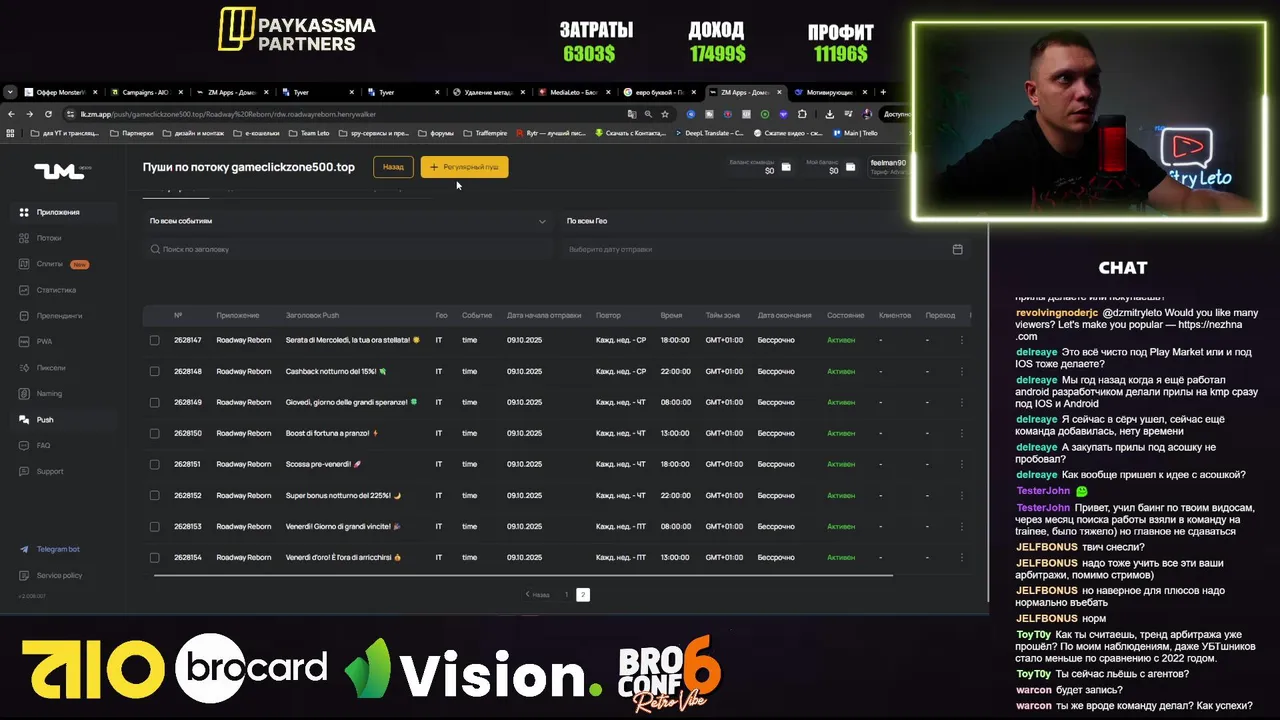Click the browser back arrow
The height and width of the screenshot is (720, 1280).
11,114
